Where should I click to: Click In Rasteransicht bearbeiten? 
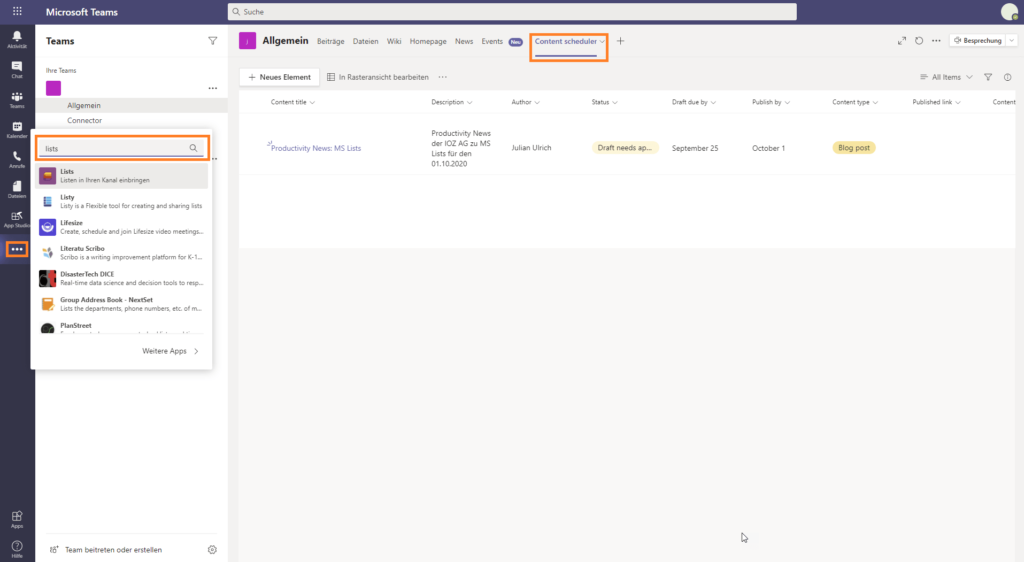pyautogui.click(x=377, y=77)
